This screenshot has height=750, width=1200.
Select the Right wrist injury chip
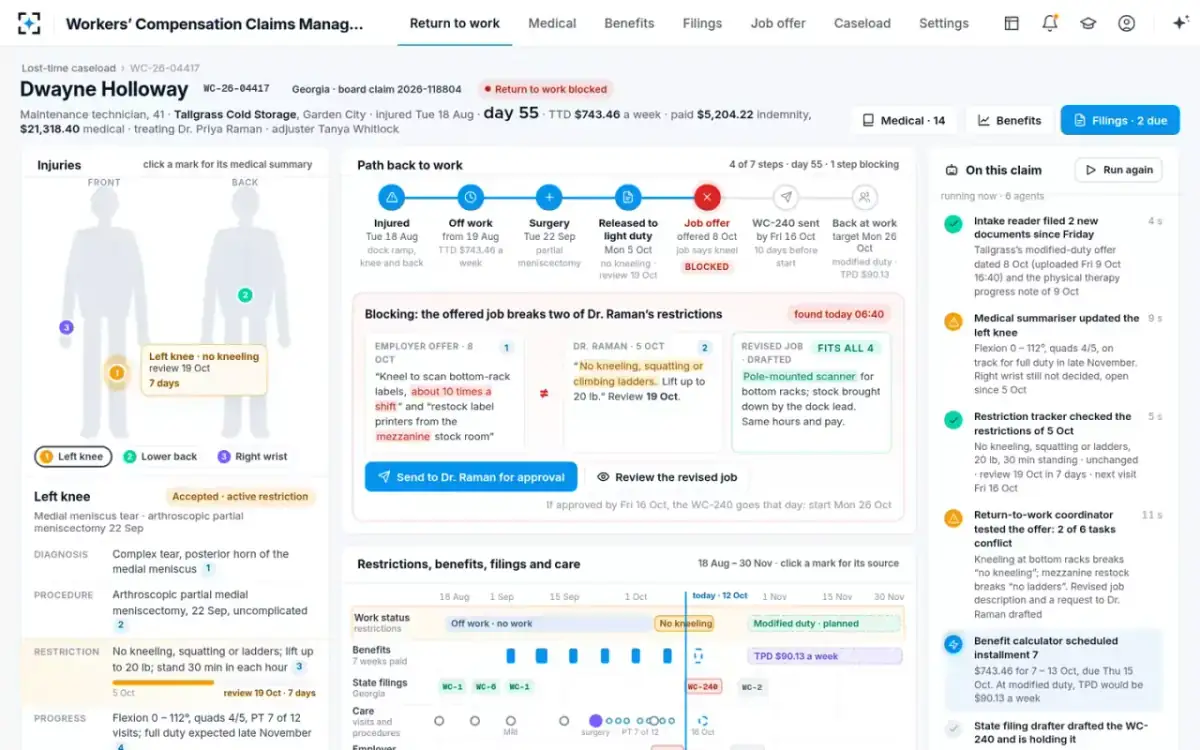click(x=253, y=457)
